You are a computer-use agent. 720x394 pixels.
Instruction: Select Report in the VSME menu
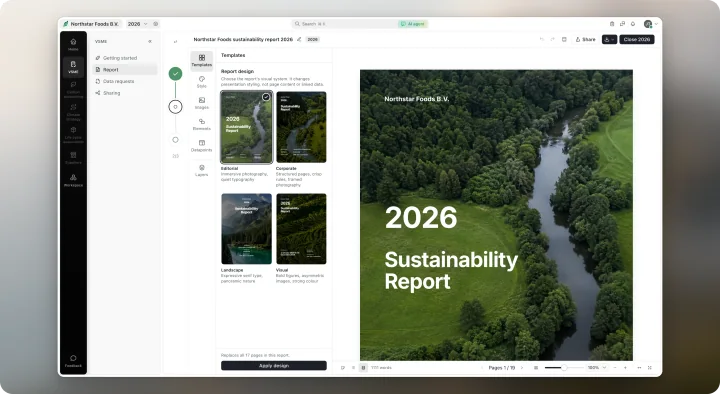pyautogui.click(x=125, y=70)
